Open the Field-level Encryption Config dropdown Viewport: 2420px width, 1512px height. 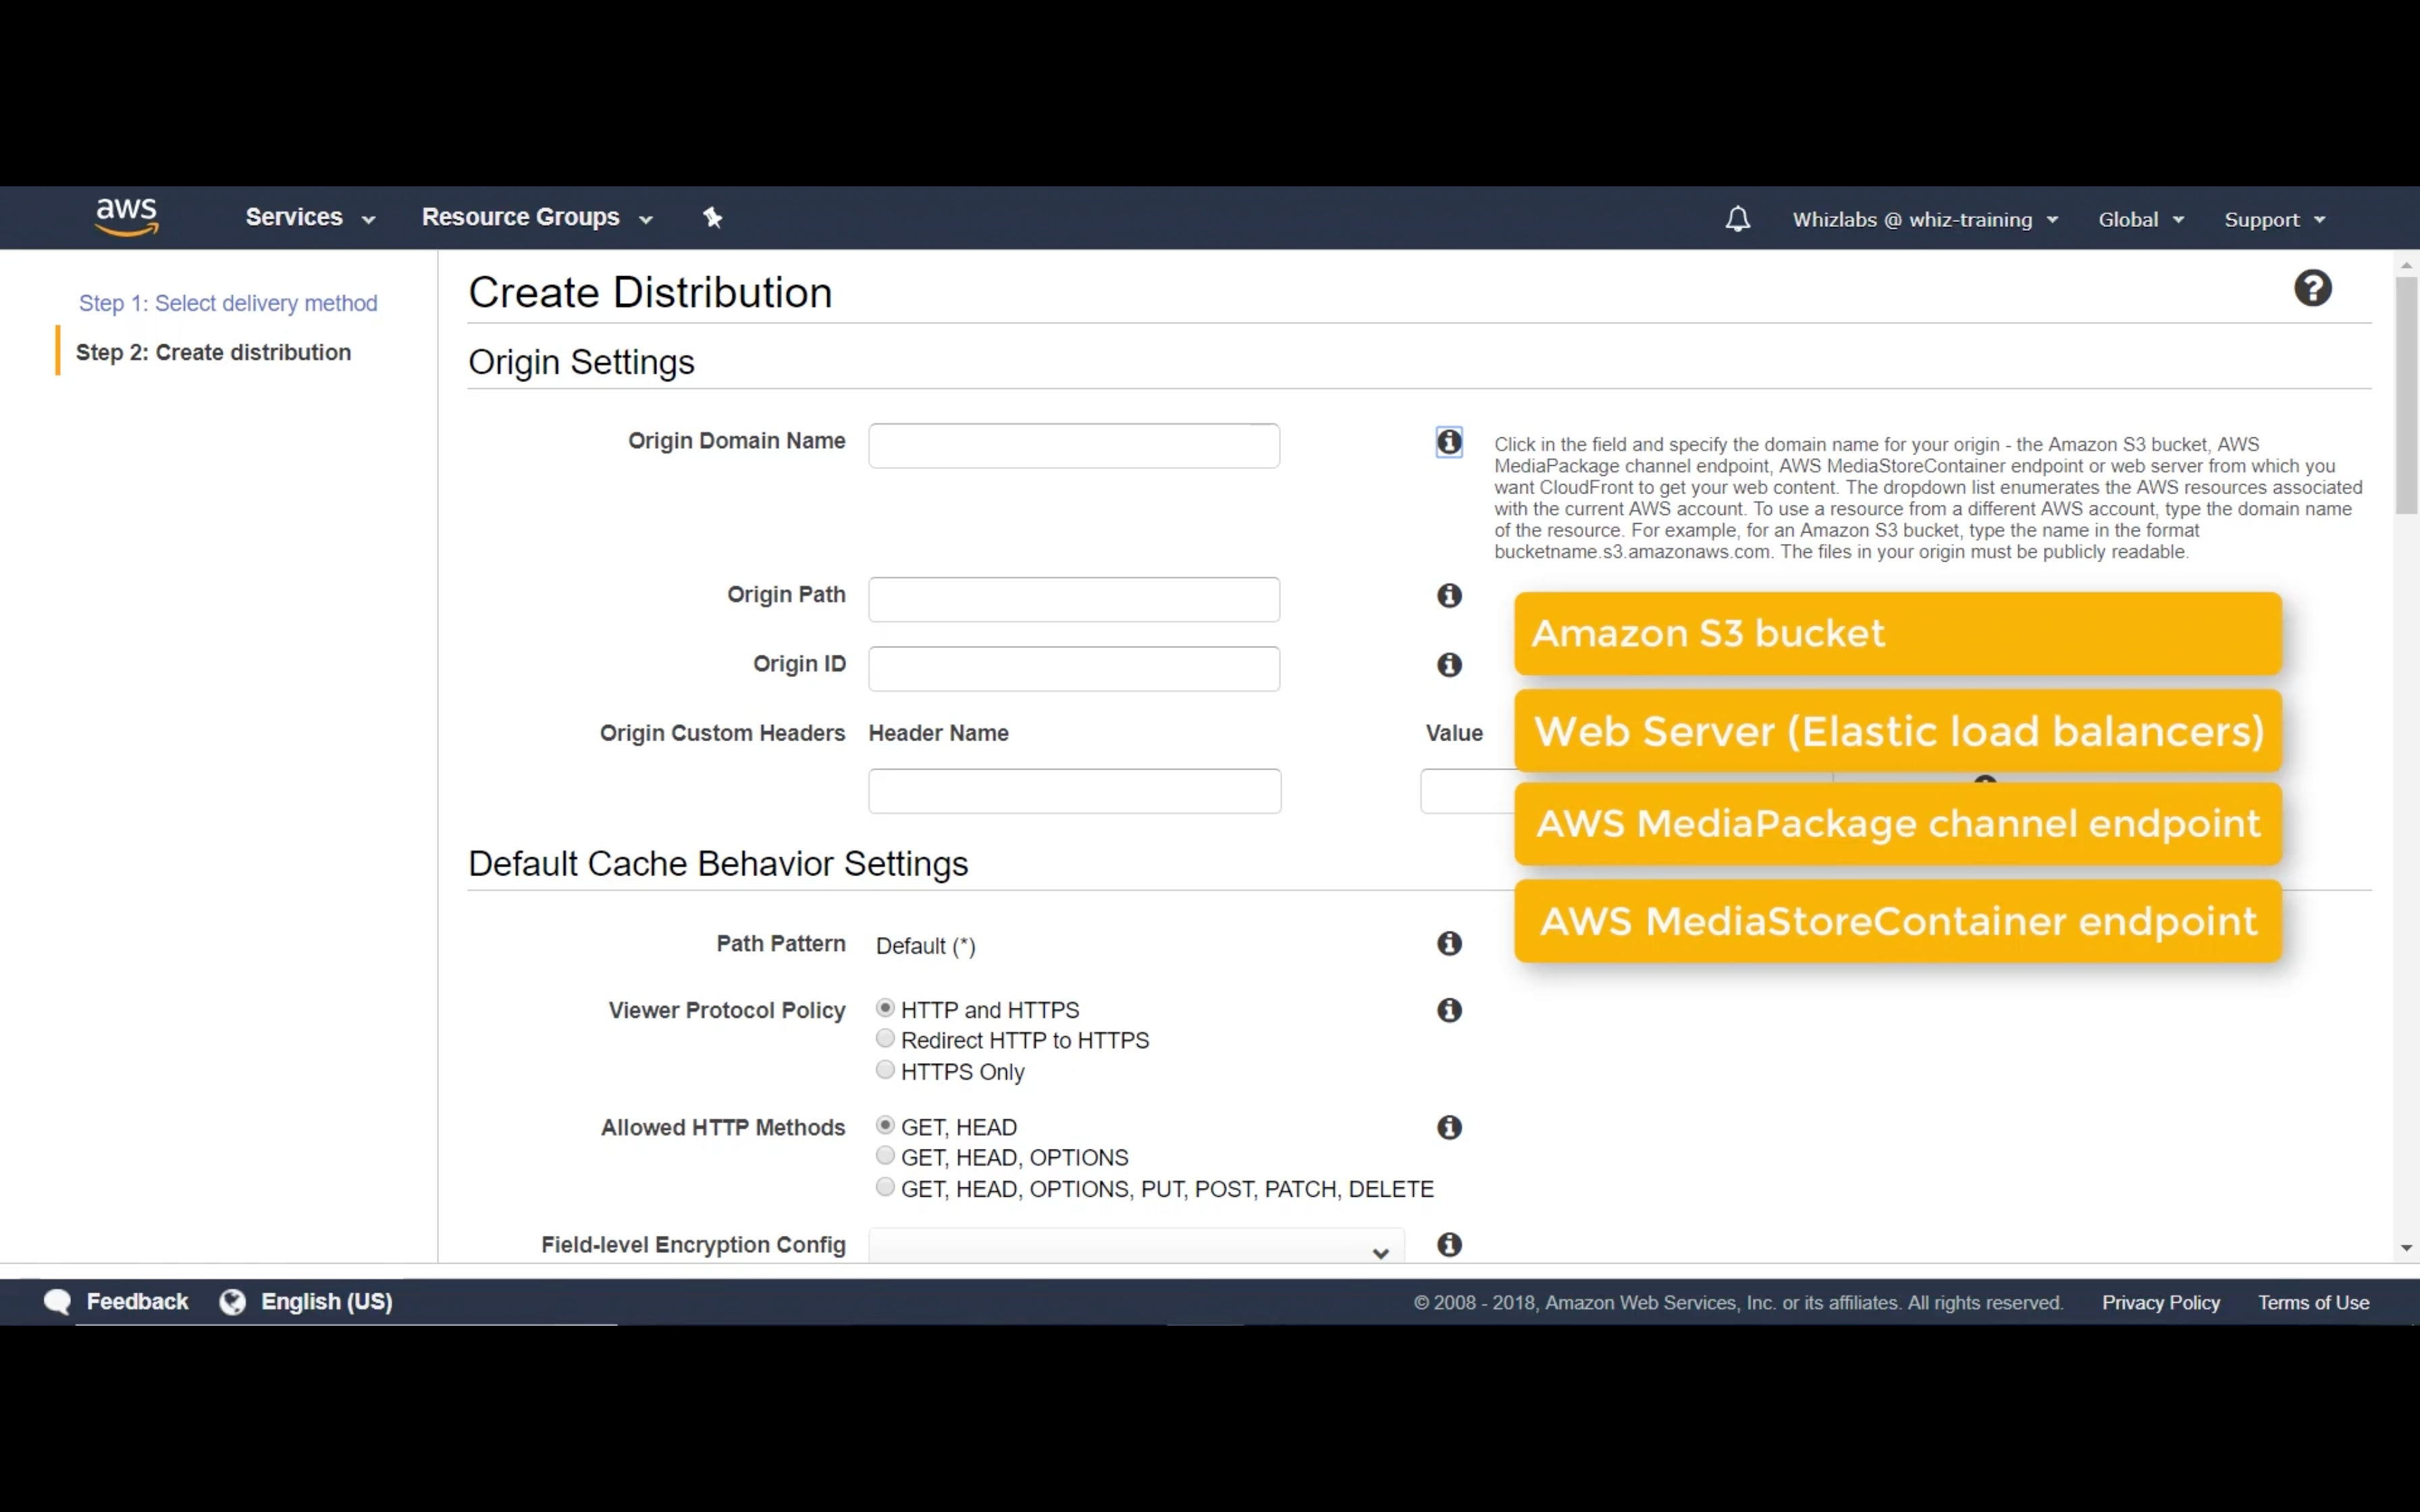(x=1135, y=1248)
